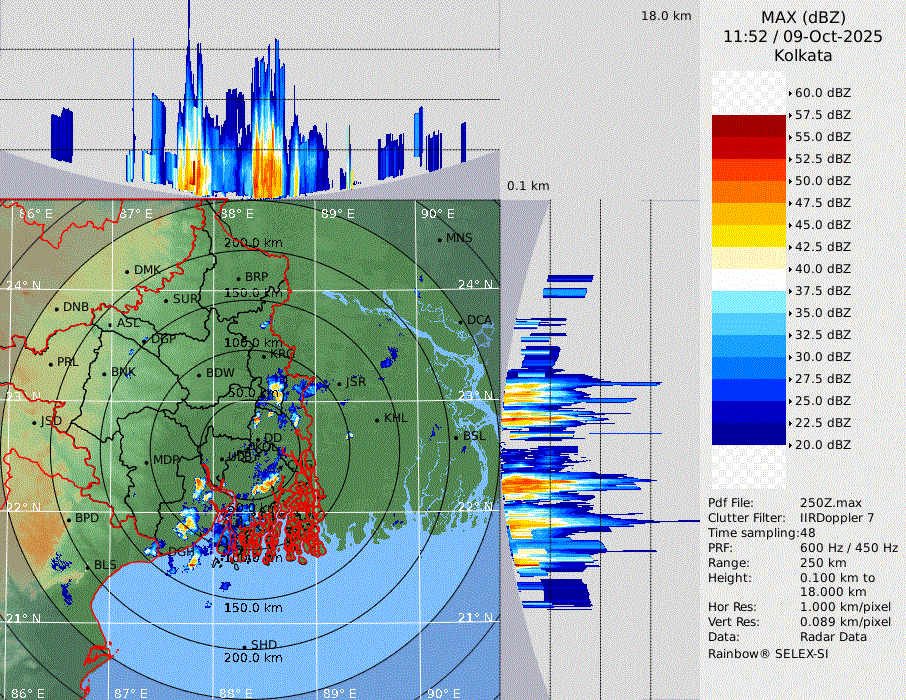The width and height of the screenshot is (906, 700).
Task: Select the BPD station marker
Action: coord(68,520)
